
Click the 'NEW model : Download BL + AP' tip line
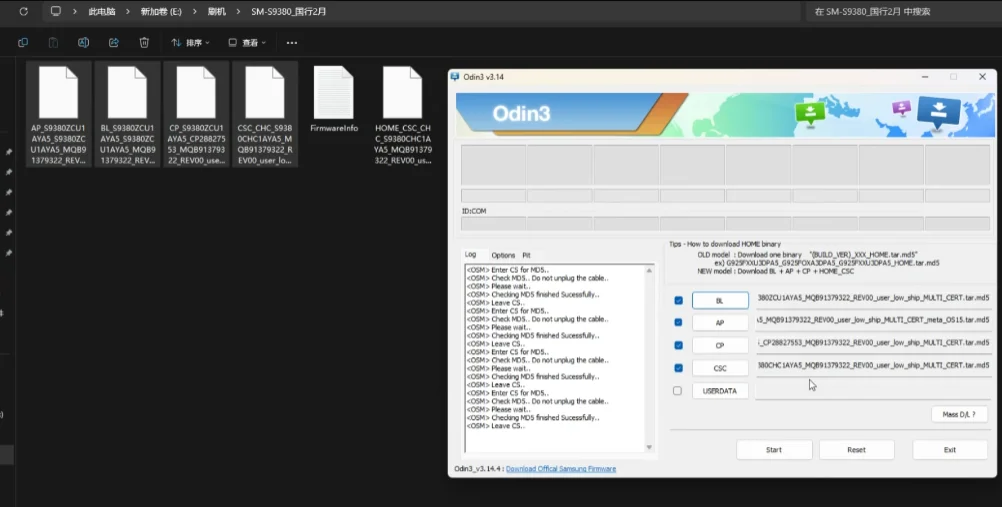pyautogui.click(x=778, y=271)
